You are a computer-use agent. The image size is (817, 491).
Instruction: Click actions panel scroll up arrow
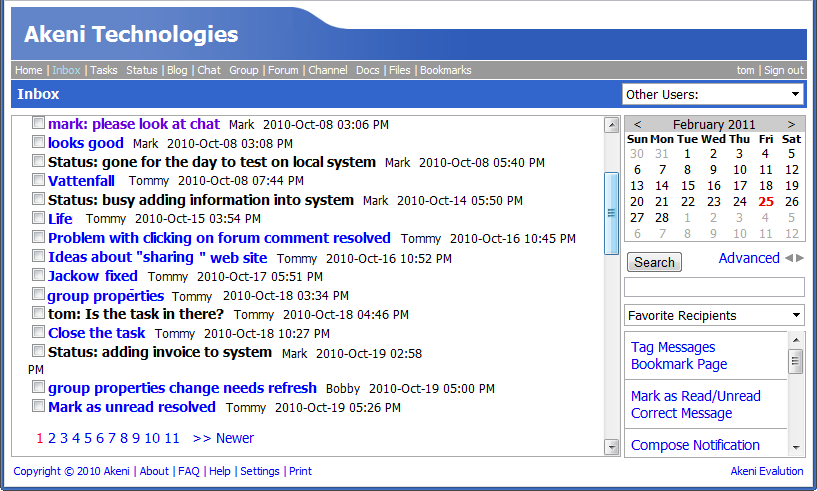796,340
